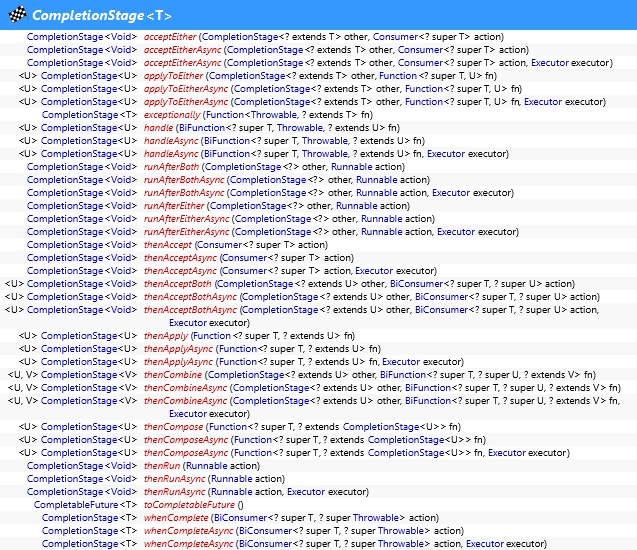This screenshot has height=550, width=637.
Task: Click CompletionStage<U> parameter type in thenCompose row
Action: point(393,427)
